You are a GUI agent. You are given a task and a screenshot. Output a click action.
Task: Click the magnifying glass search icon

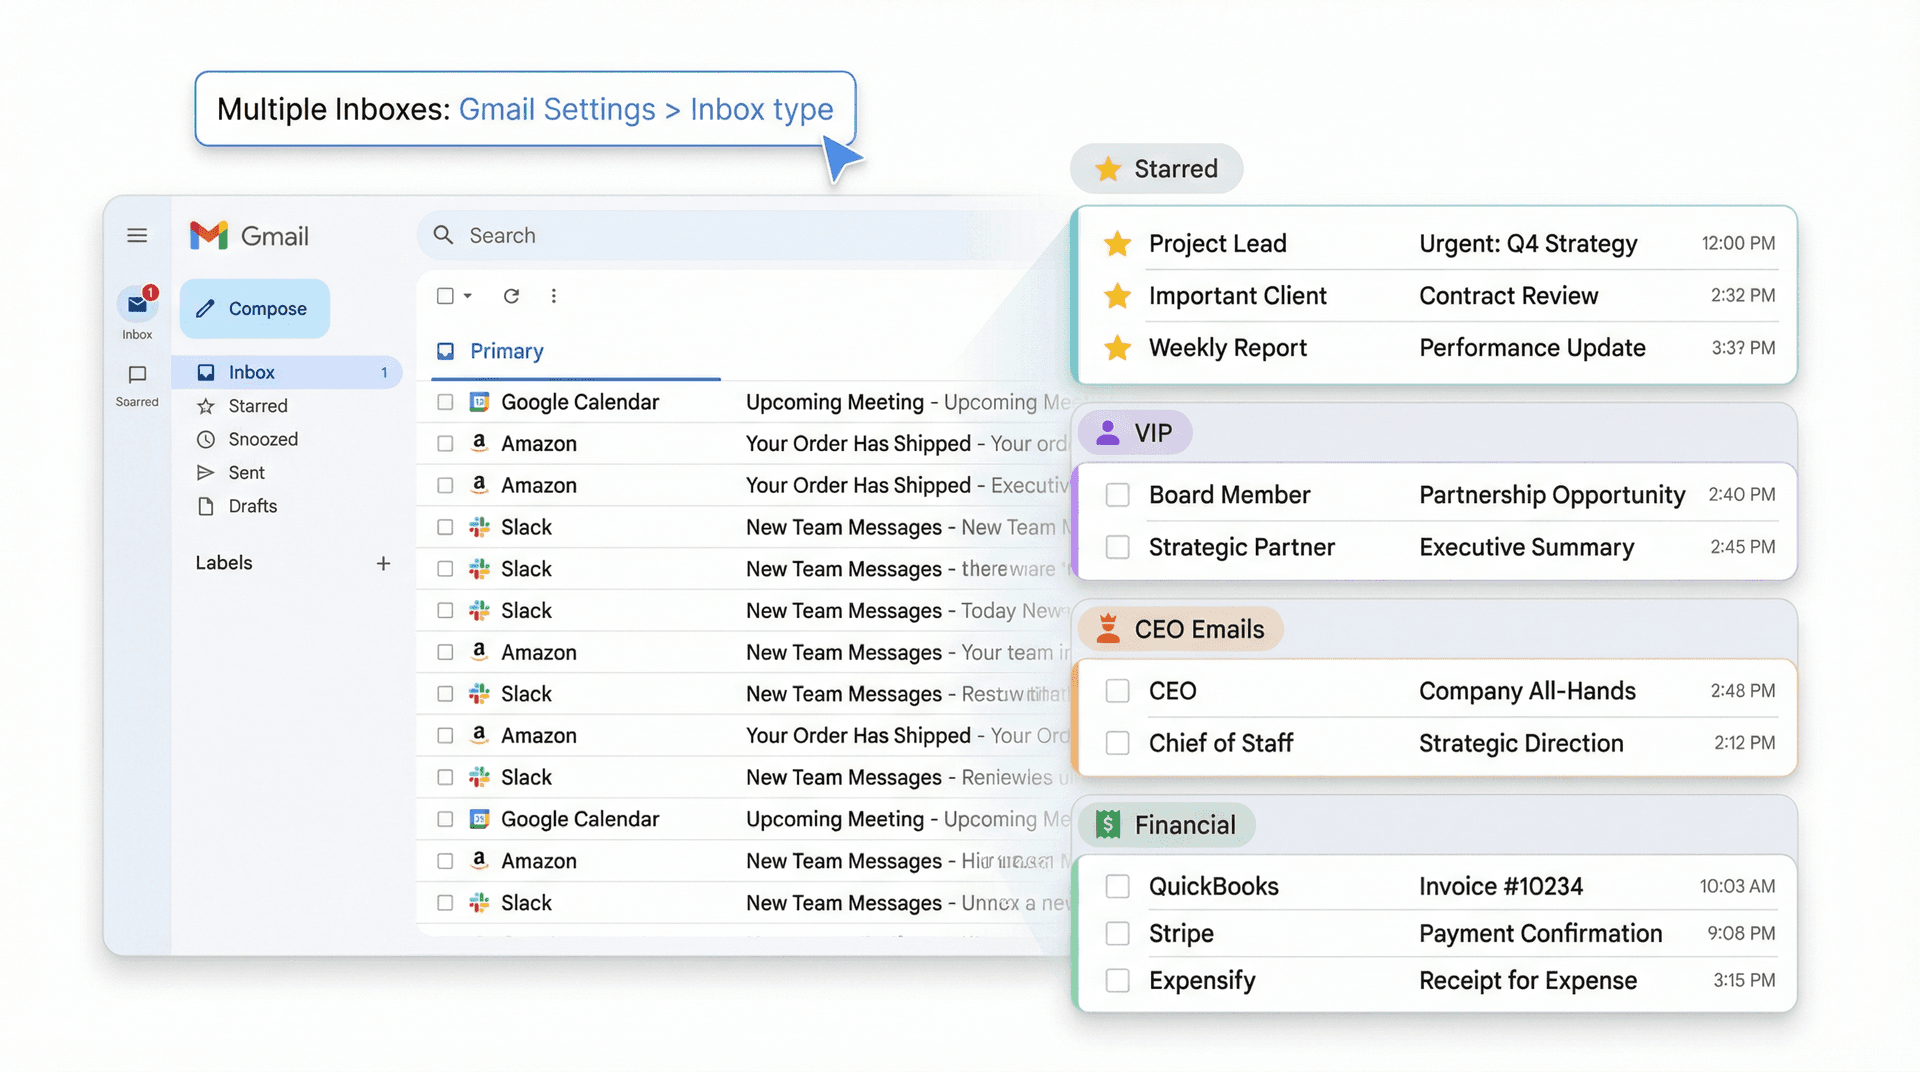pos(441,235)
